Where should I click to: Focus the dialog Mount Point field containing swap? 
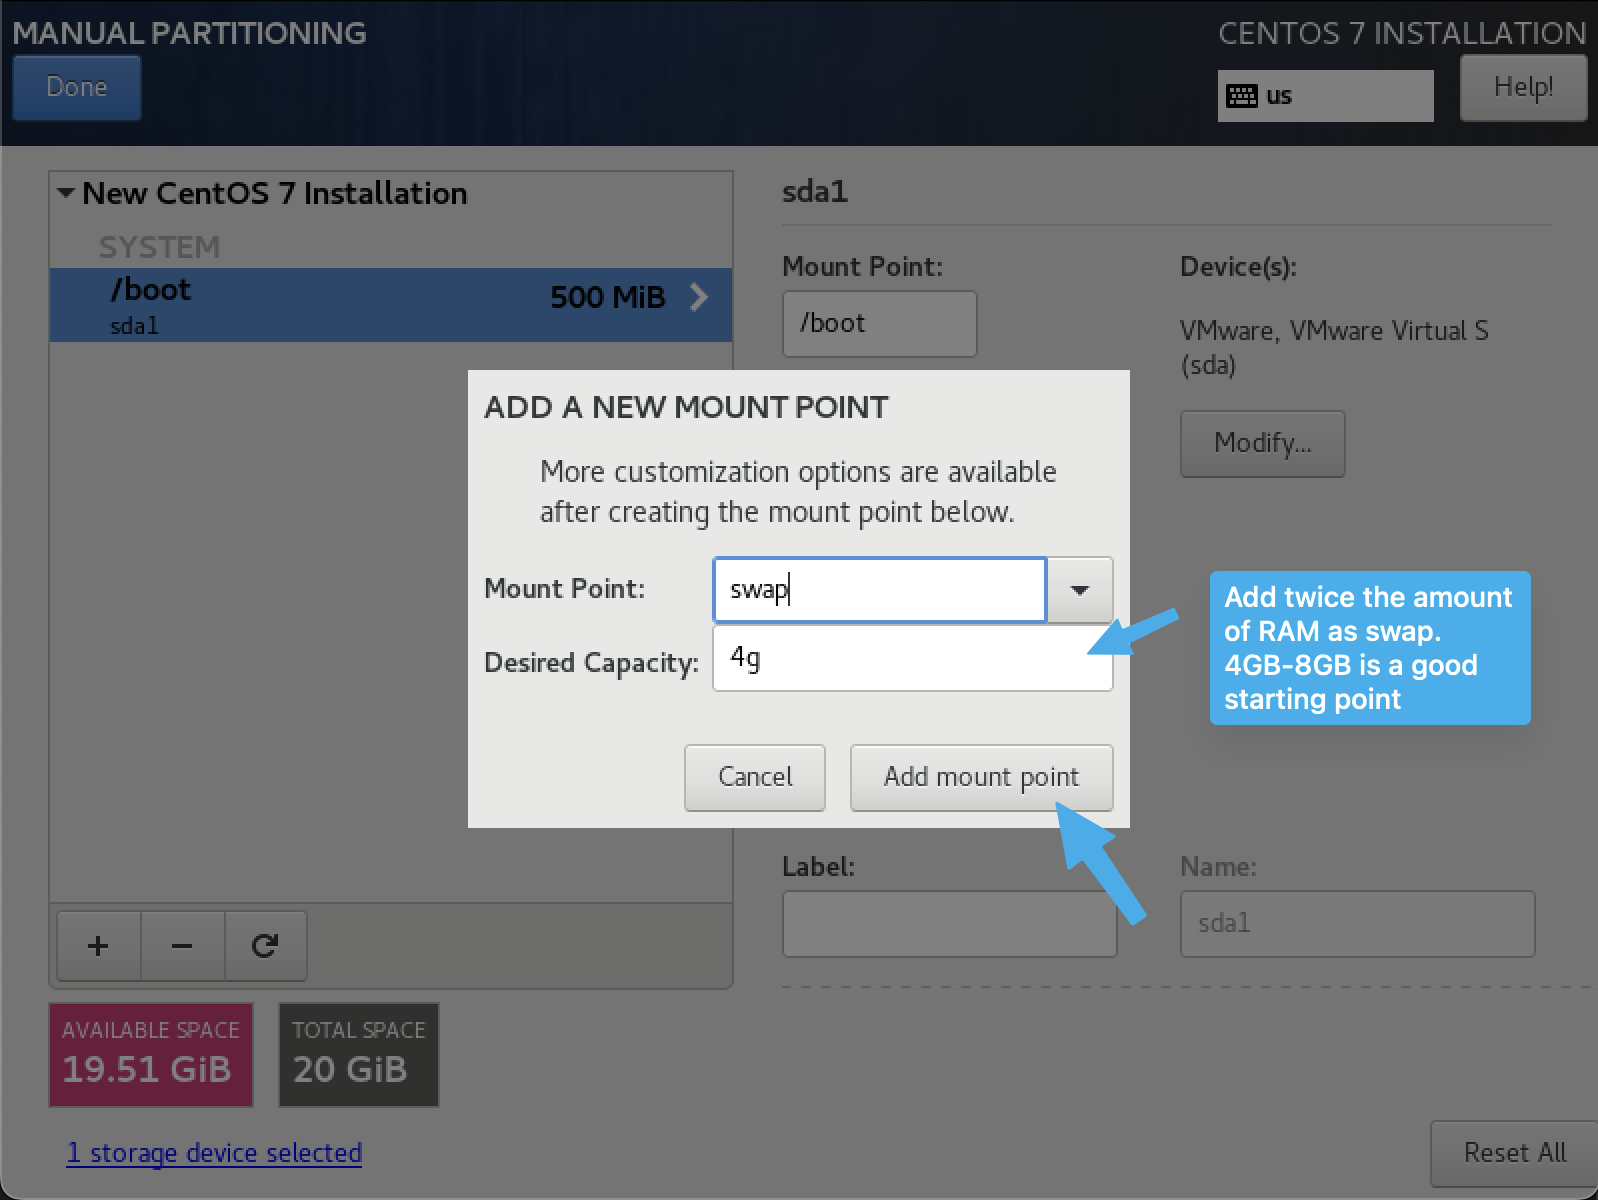click(x=880, y=590)
